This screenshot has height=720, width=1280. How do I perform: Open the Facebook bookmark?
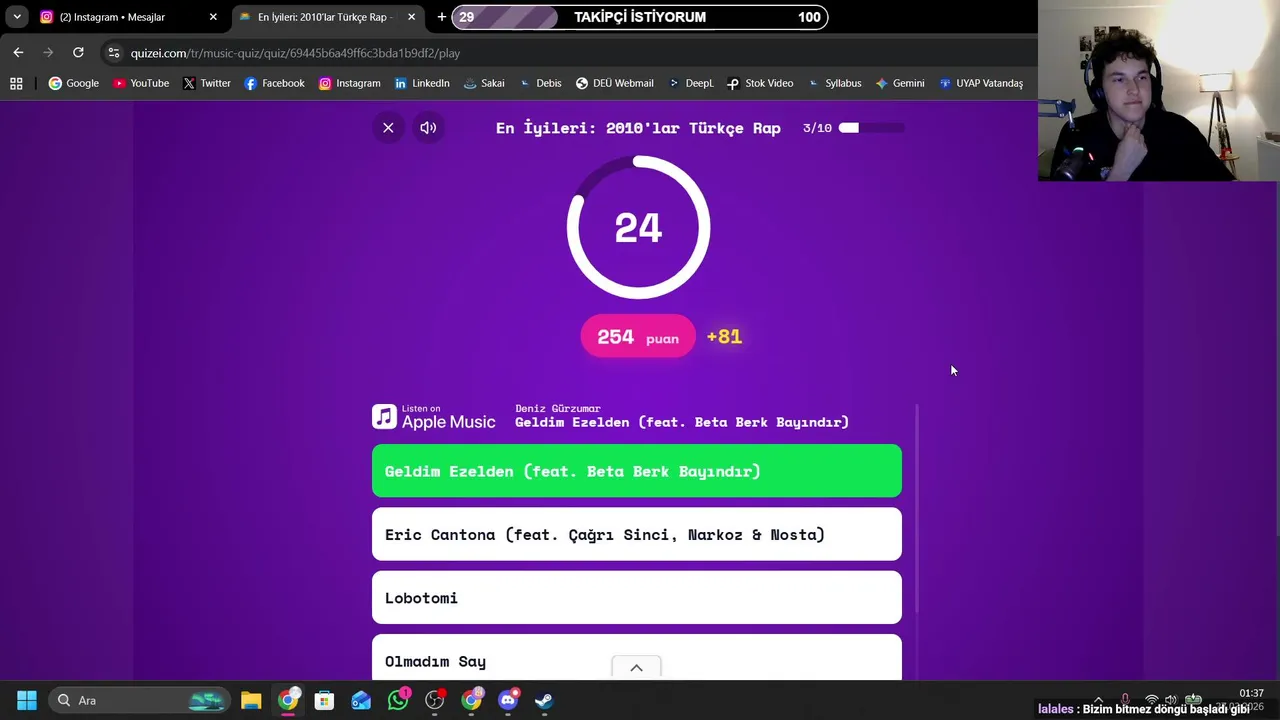point(275,83)
